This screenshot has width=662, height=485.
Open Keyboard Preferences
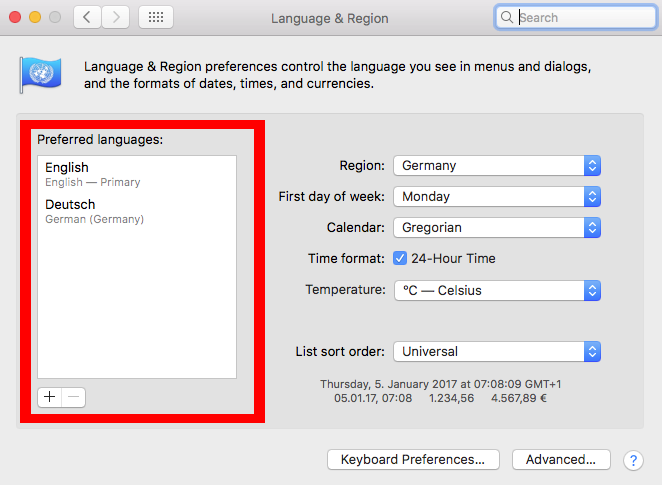tap(413, 460)
